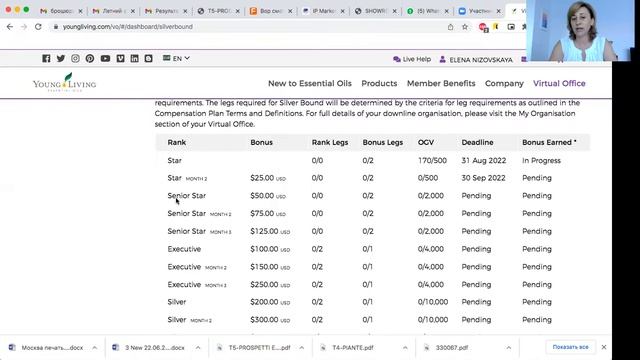Click the 'Bonus Legs' column header

coord(382,142)
